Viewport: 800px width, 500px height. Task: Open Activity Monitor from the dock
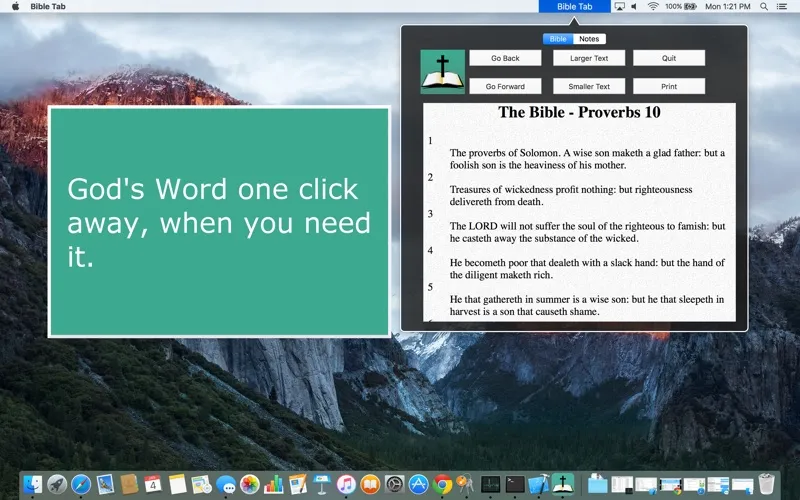tap(490, 484)
